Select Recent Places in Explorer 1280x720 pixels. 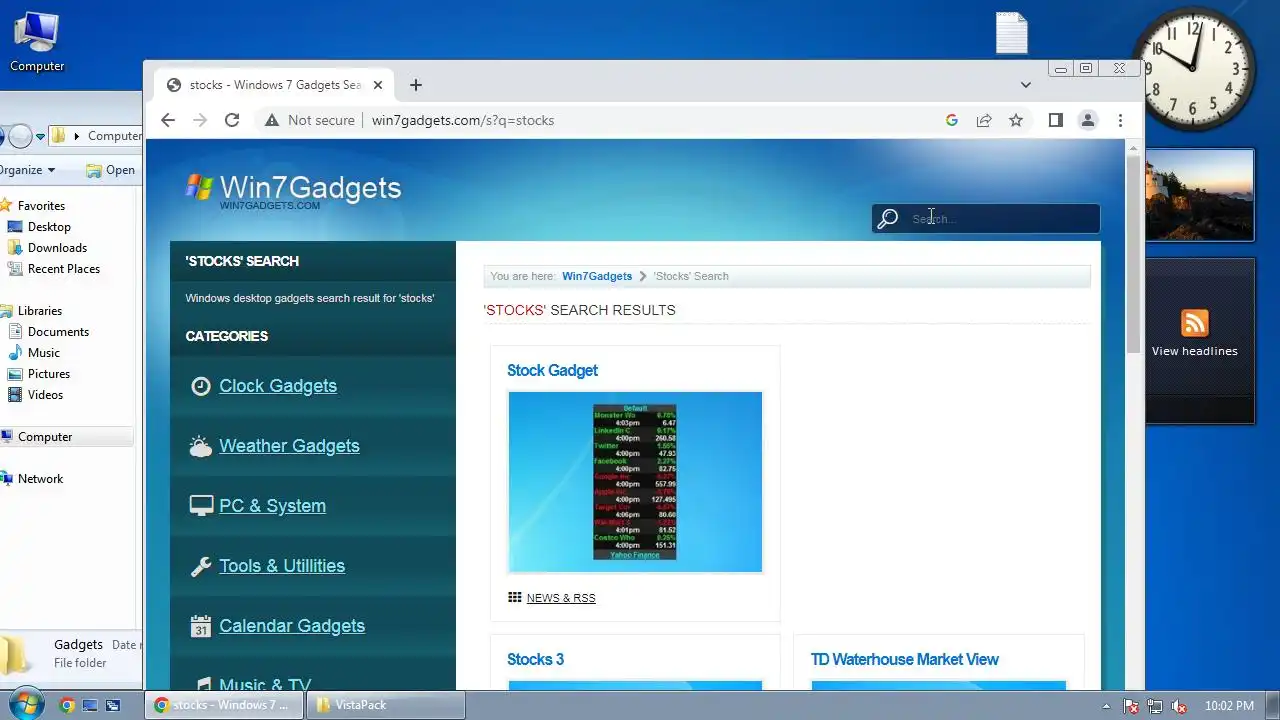[x=64, y=269]
